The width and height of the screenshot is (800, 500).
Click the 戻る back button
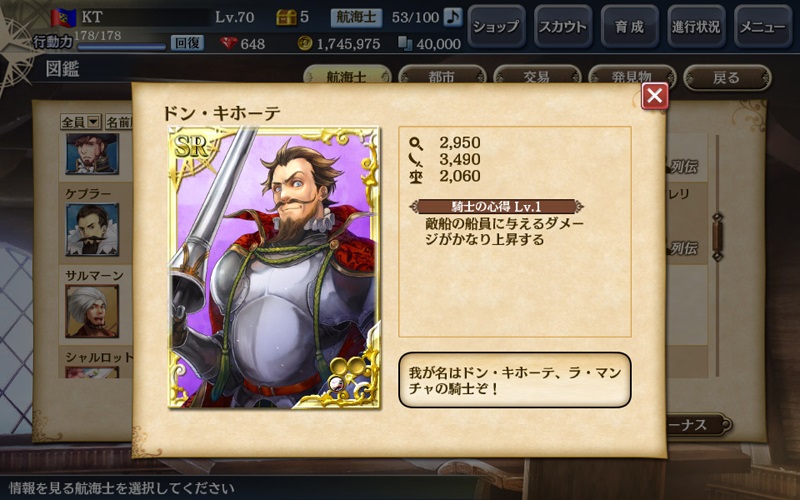727,78
